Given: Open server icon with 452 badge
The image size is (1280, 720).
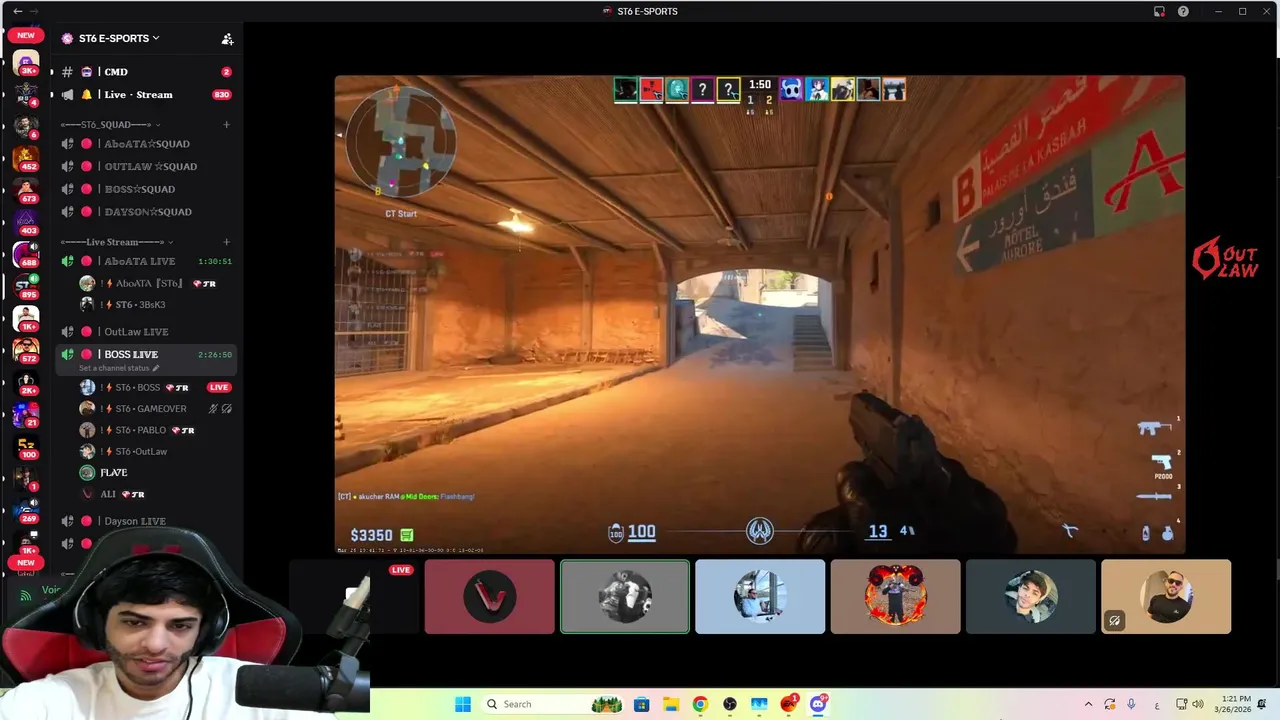Looking at the screenshot, I should [25, 160].
